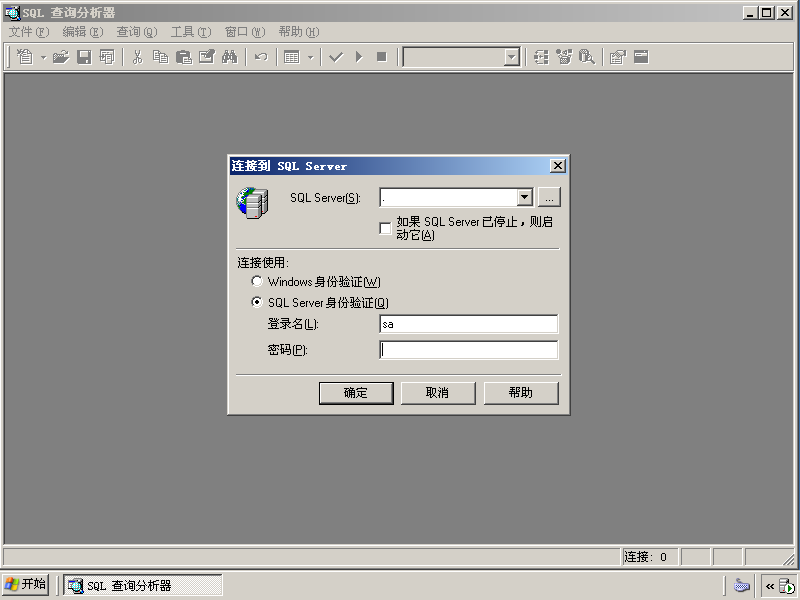800x600 pixels.
Task: Click the application icon in title bar
Action: [x=12, y=12]
